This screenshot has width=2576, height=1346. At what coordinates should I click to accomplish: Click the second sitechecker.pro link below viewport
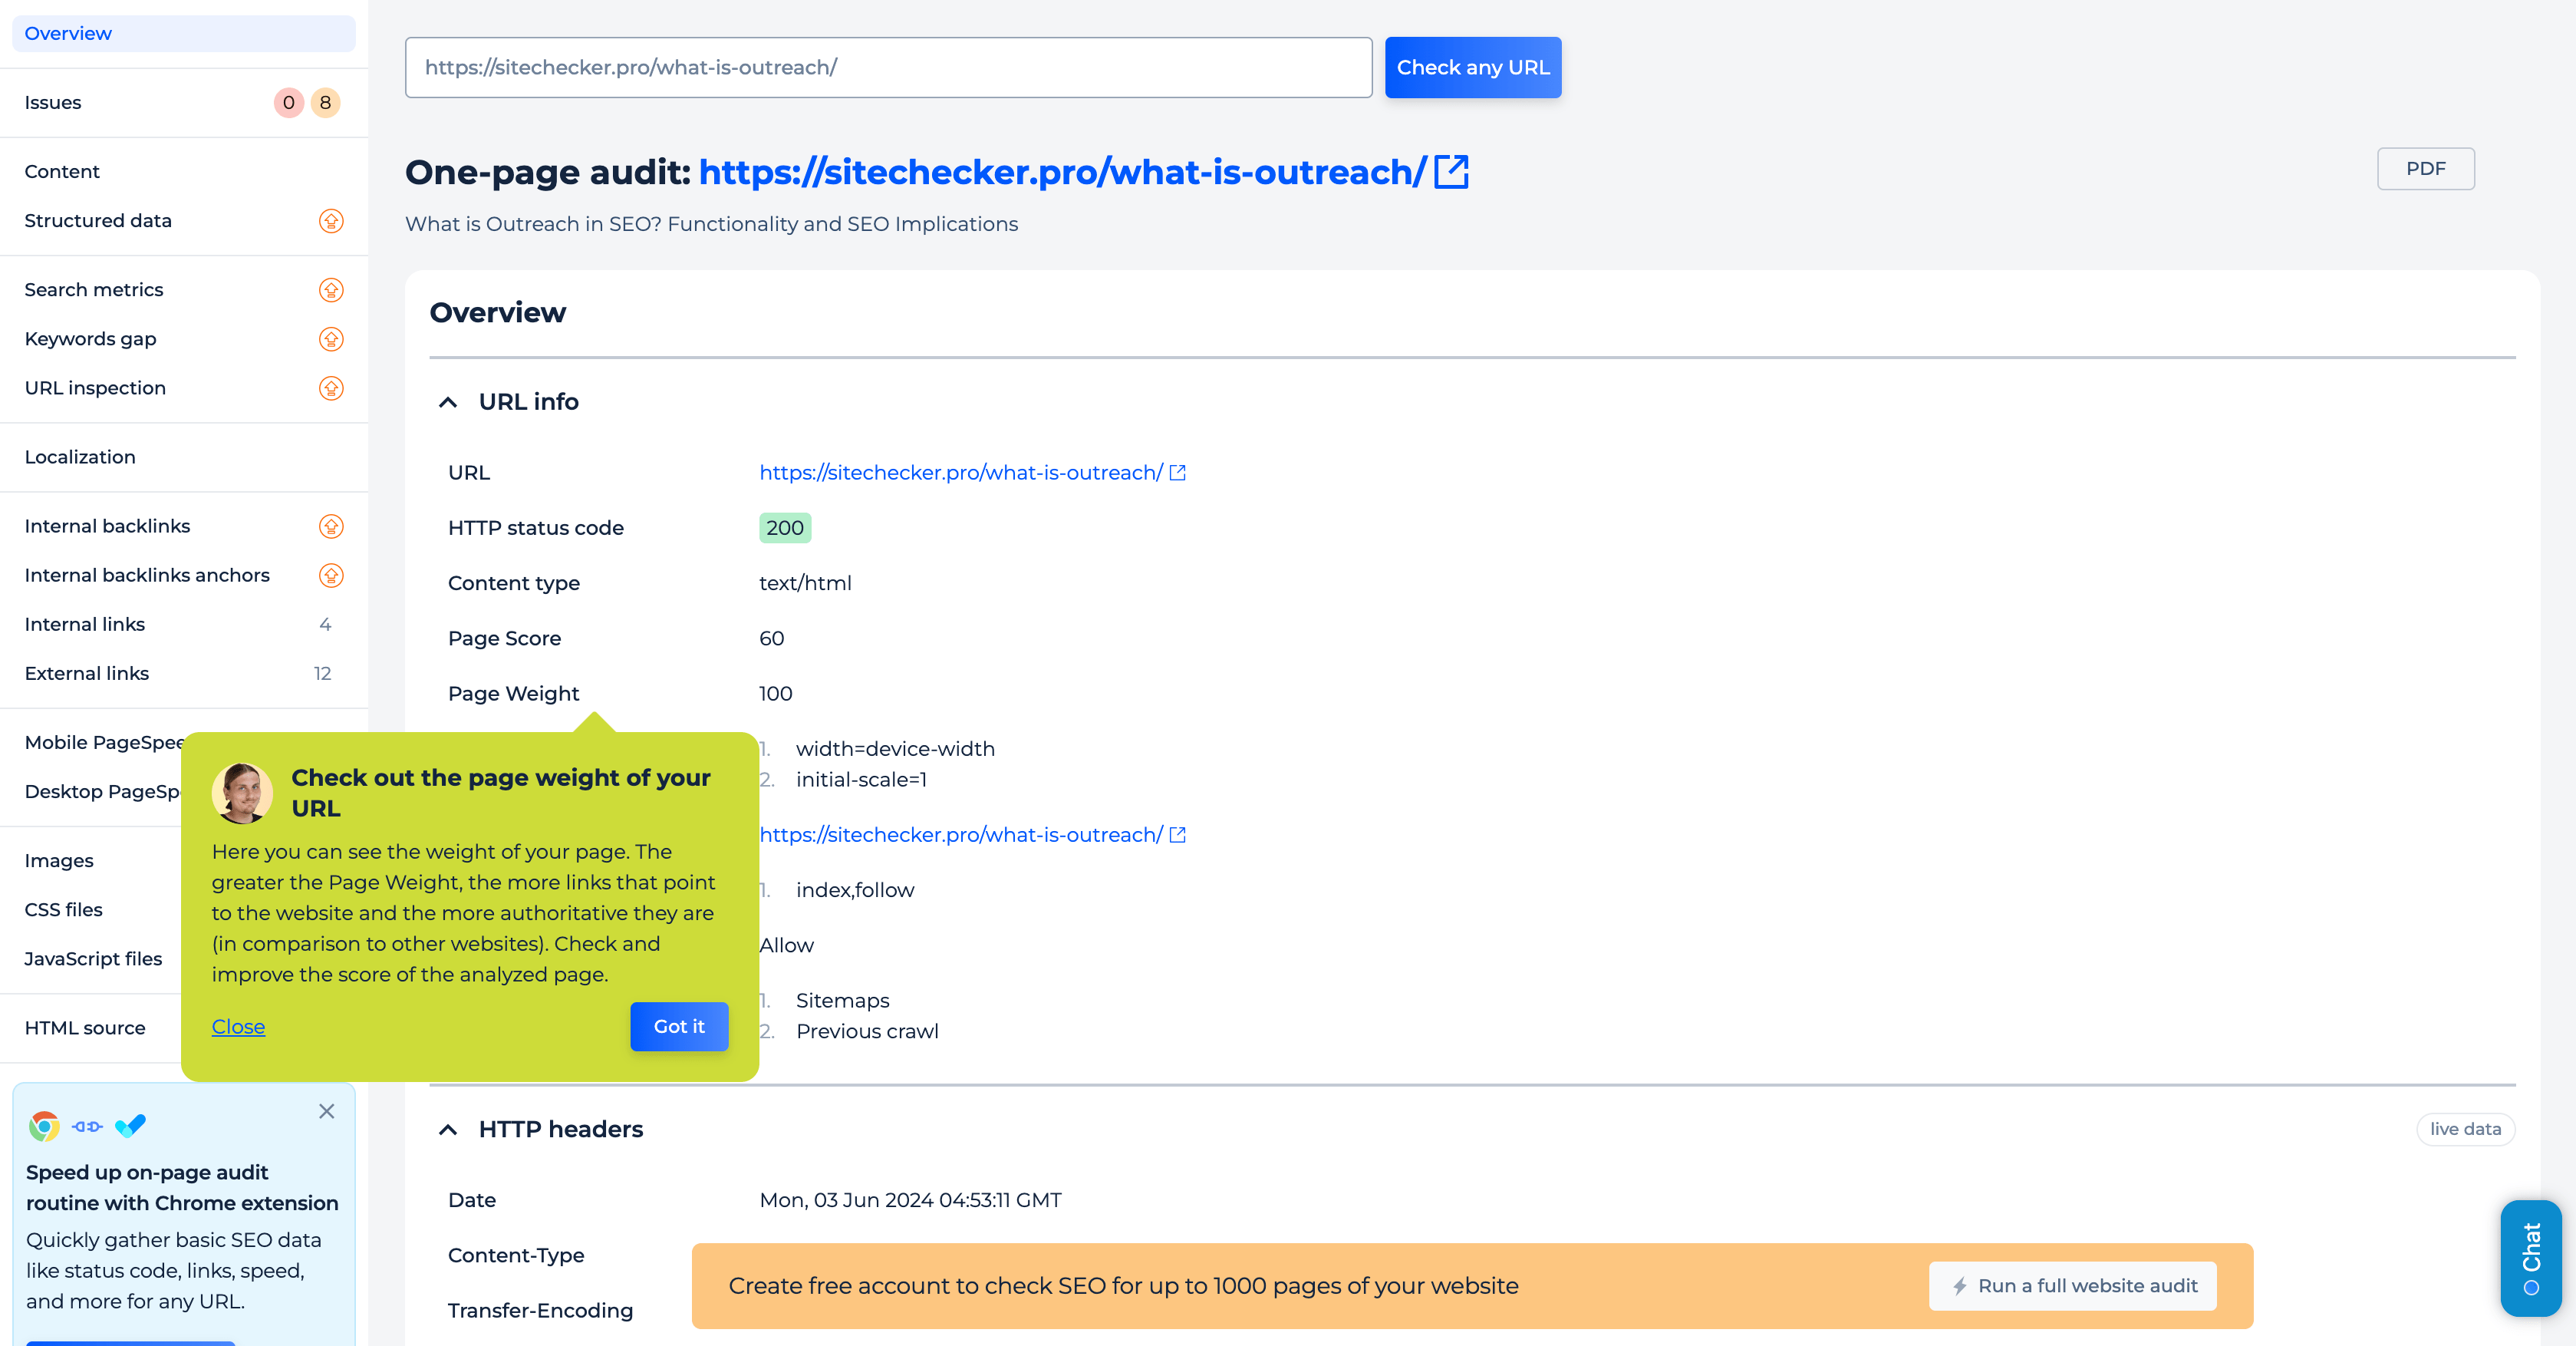click(x=960, y=835)
